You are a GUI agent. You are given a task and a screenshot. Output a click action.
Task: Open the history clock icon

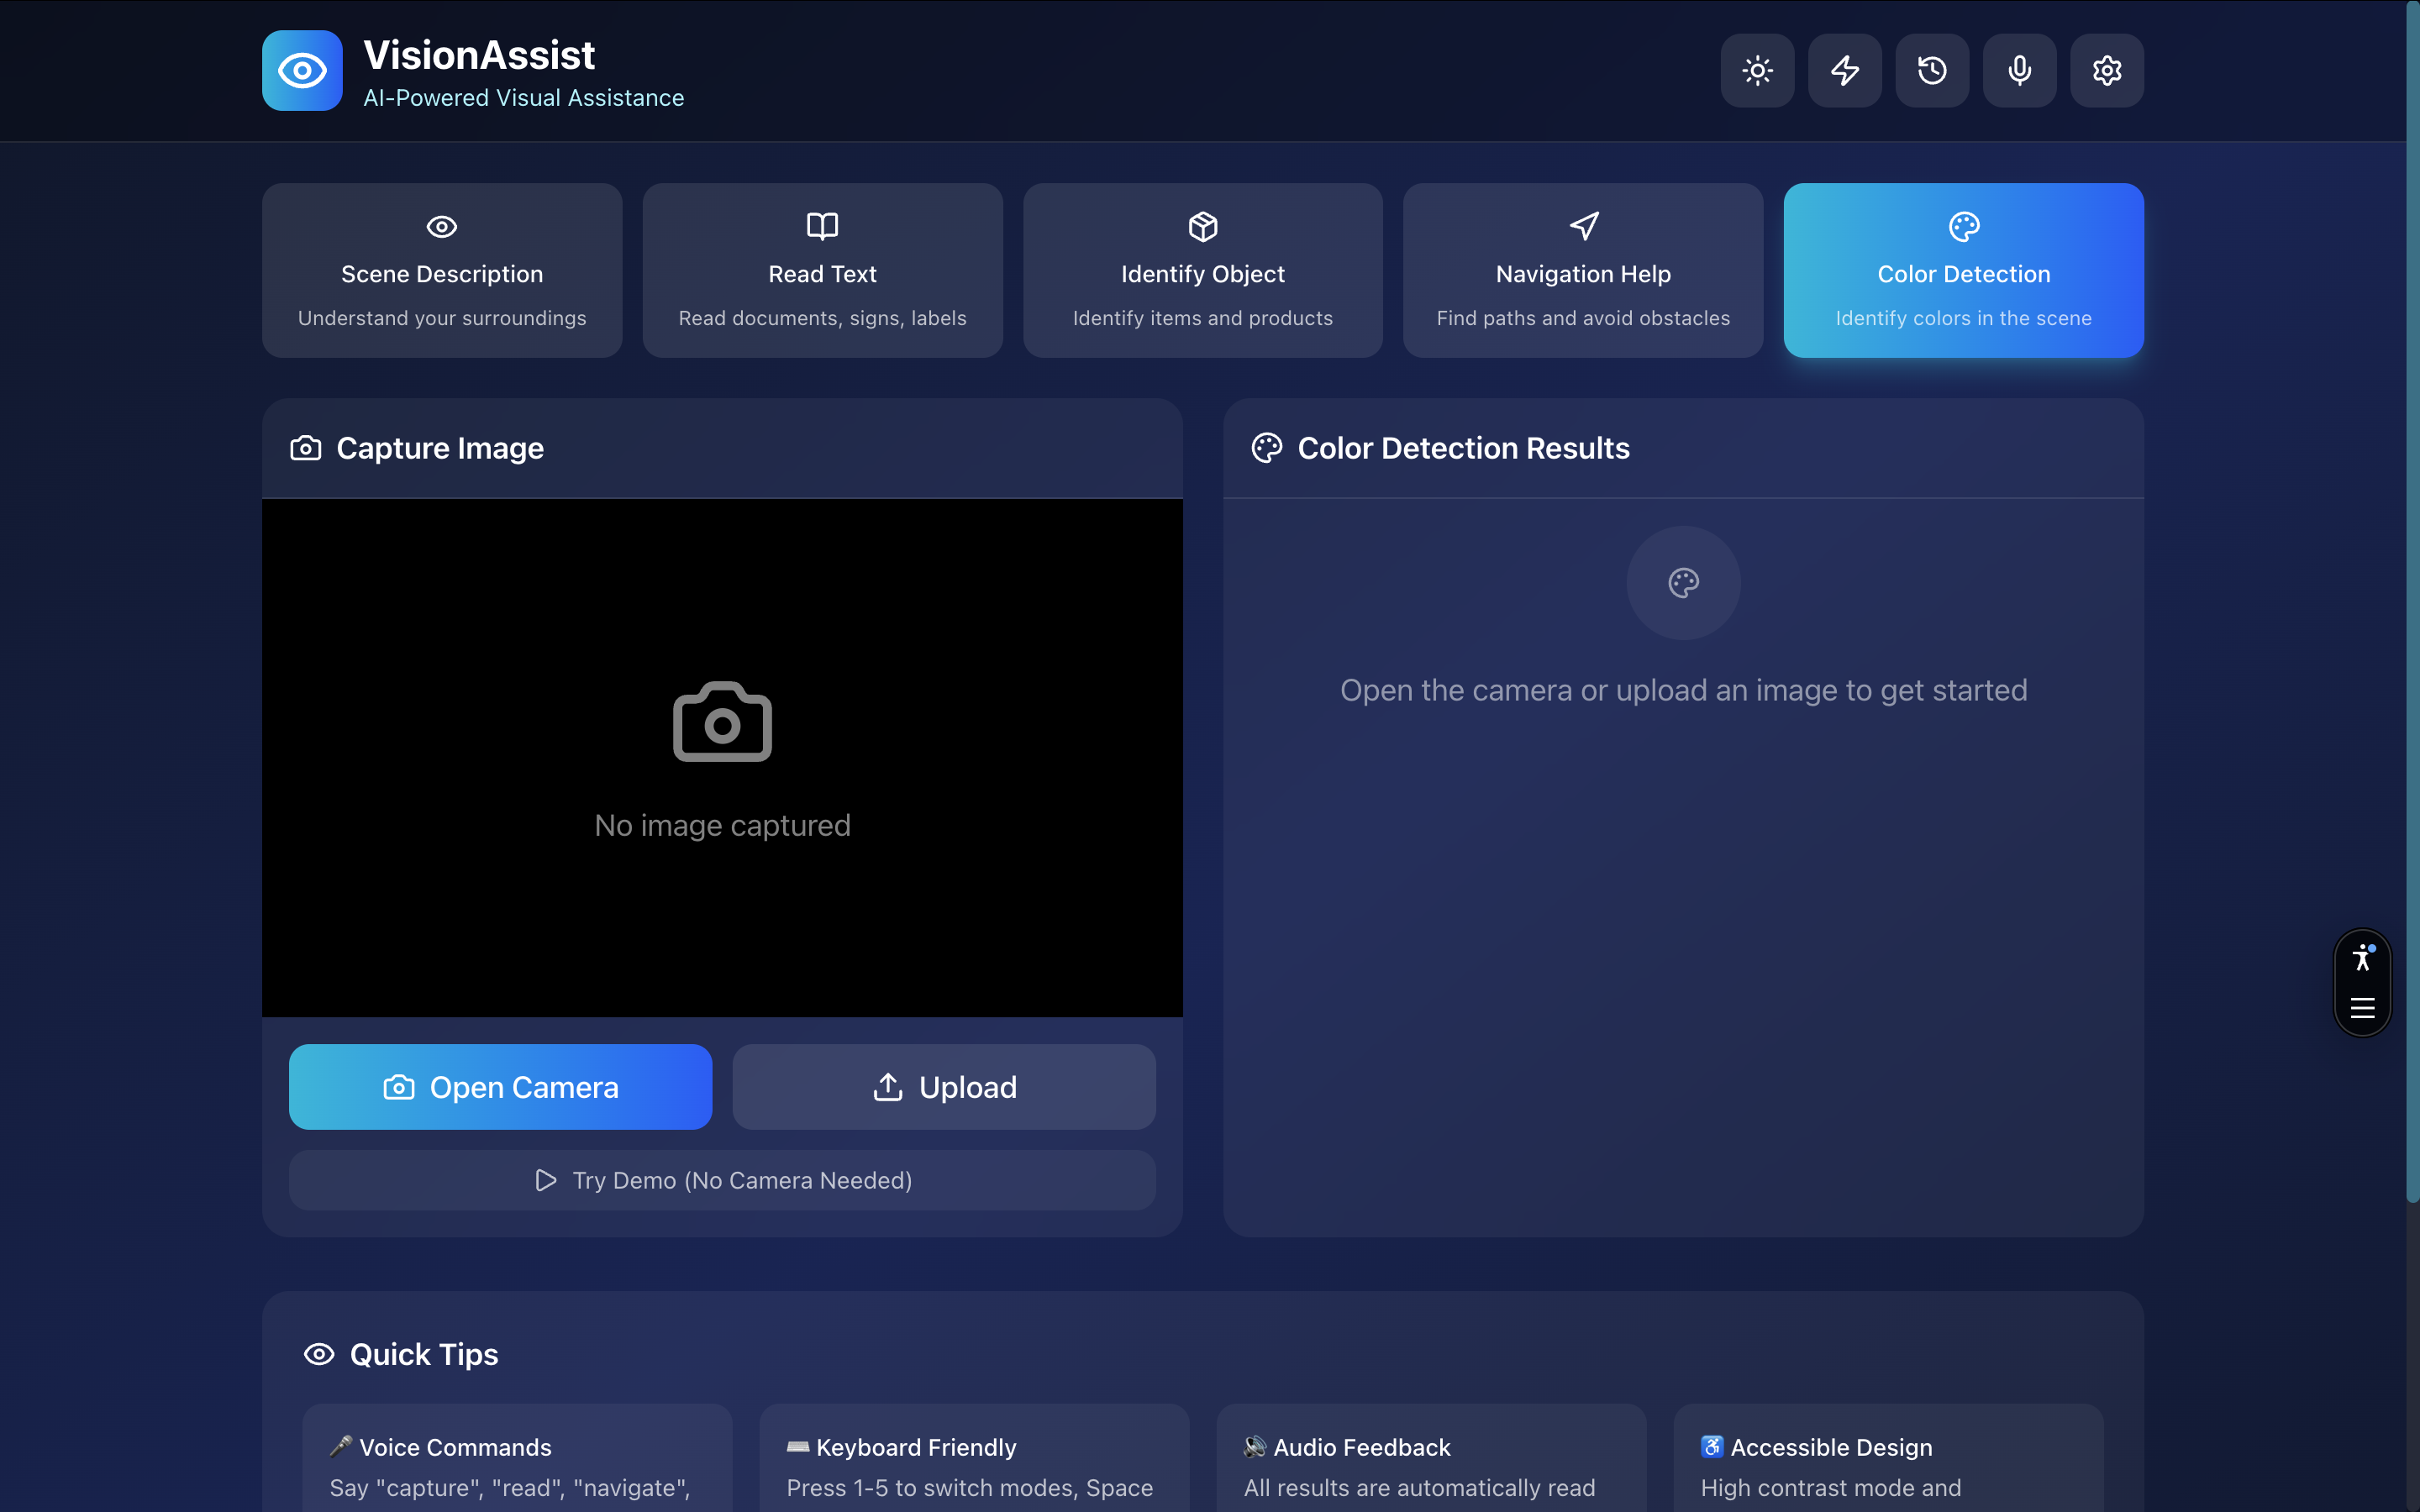1931,70
